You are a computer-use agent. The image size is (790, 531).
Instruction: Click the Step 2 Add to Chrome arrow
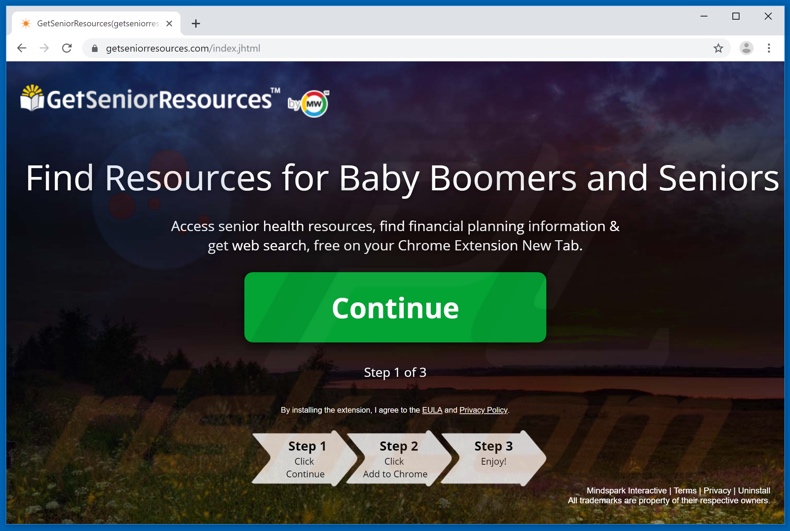coord(398,458)
